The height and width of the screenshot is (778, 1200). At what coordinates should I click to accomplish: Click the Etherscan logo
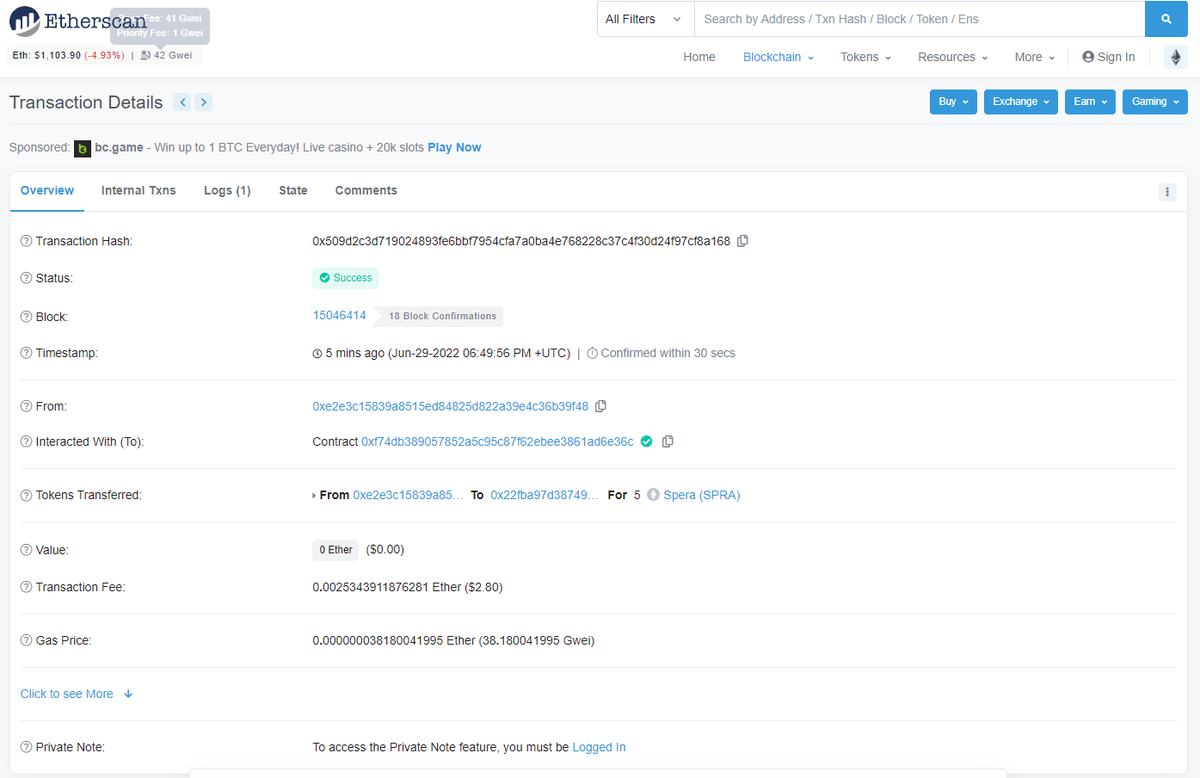(78, 20)
